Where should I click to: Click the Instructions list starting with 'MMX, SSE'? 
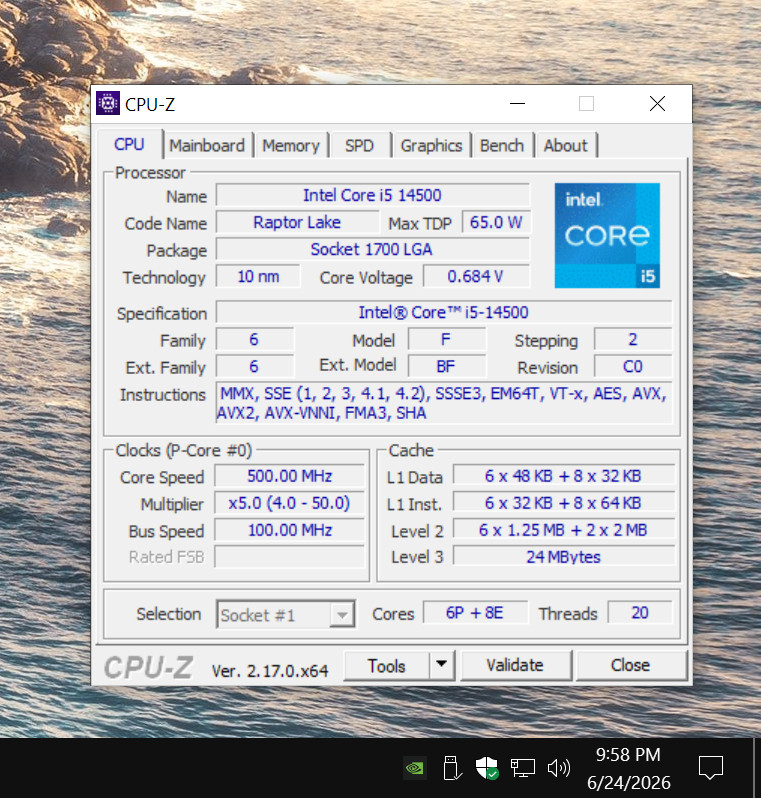[444, 403]
